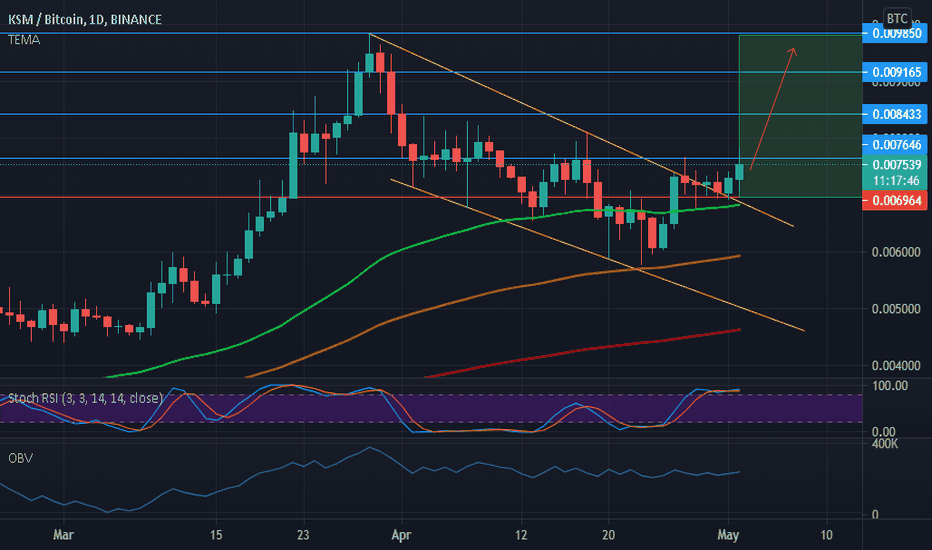The image size is (932, 550).
Task: Click the 0.005000 price axis value
Action: tap(896, 309)
